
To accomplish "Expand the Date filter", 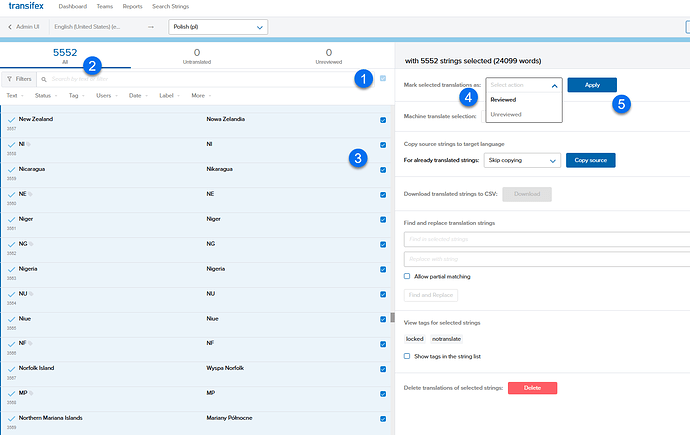I will click(138, 95).
